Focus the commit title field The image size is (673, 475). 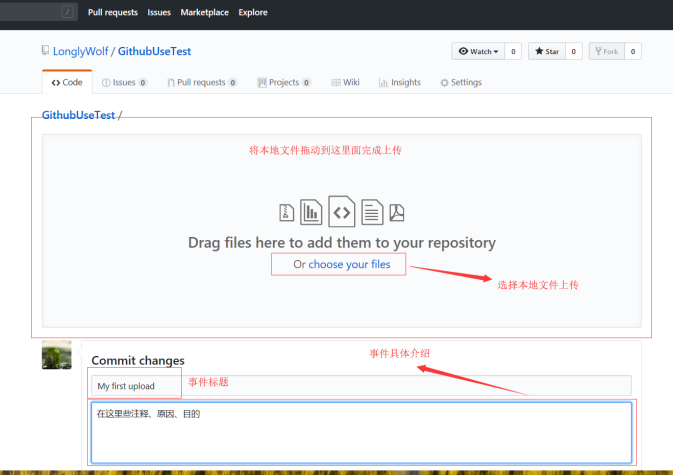tap(360, 386)
